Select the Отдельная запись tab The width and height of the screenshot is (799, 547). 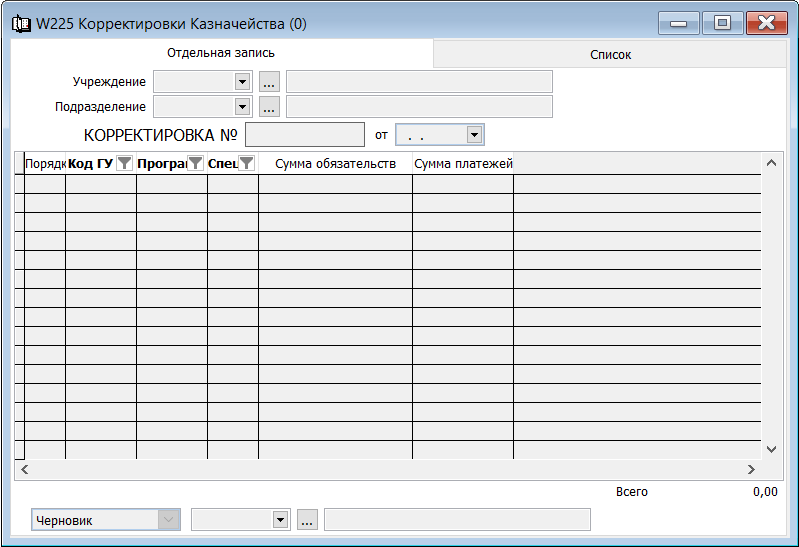tap(221, 53)
